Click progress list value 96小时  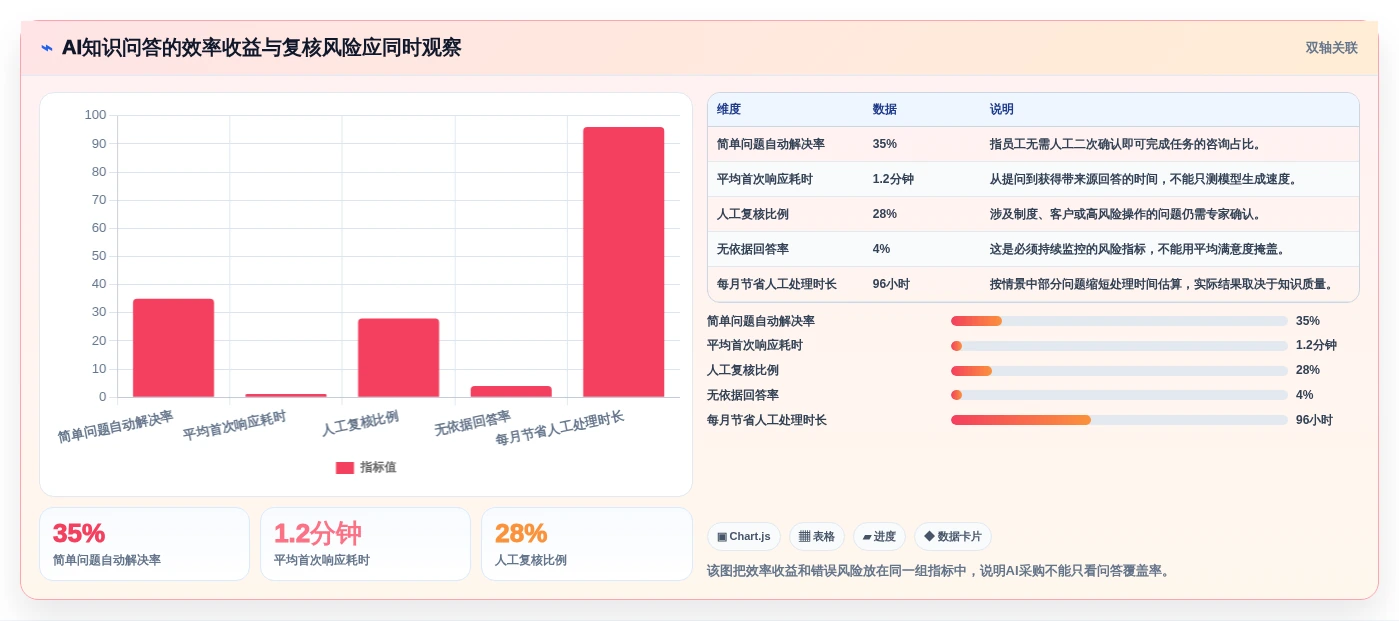pyautogui.click(x=1315, y=420)
